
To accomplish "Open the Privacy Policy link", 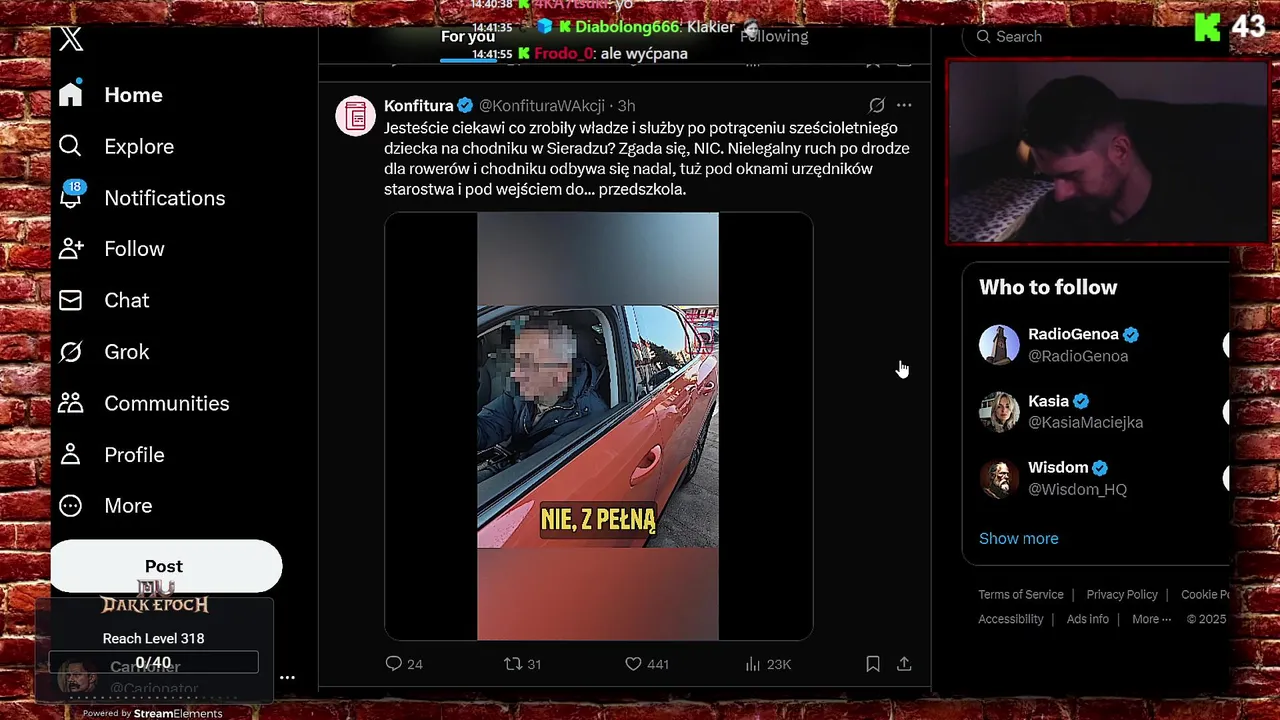I will pyautogui.click(x=1122, y=595).
